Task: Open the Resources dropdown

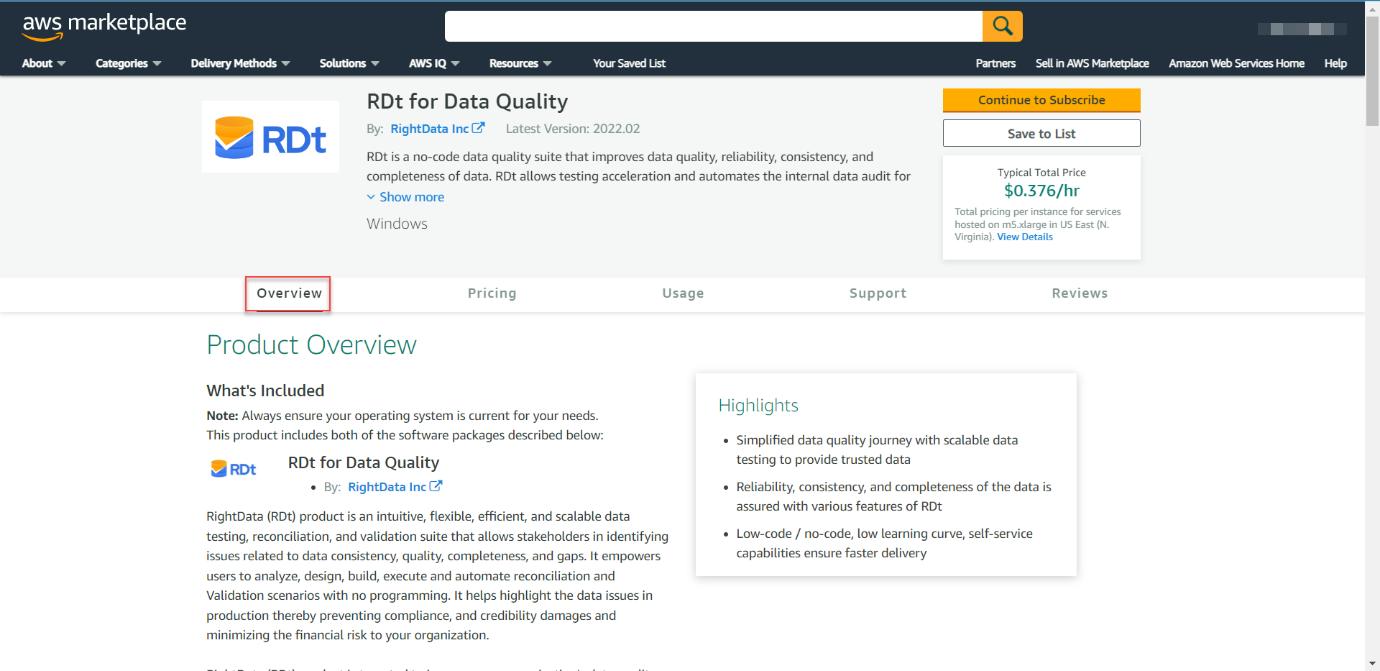Action: pos(515,62)
